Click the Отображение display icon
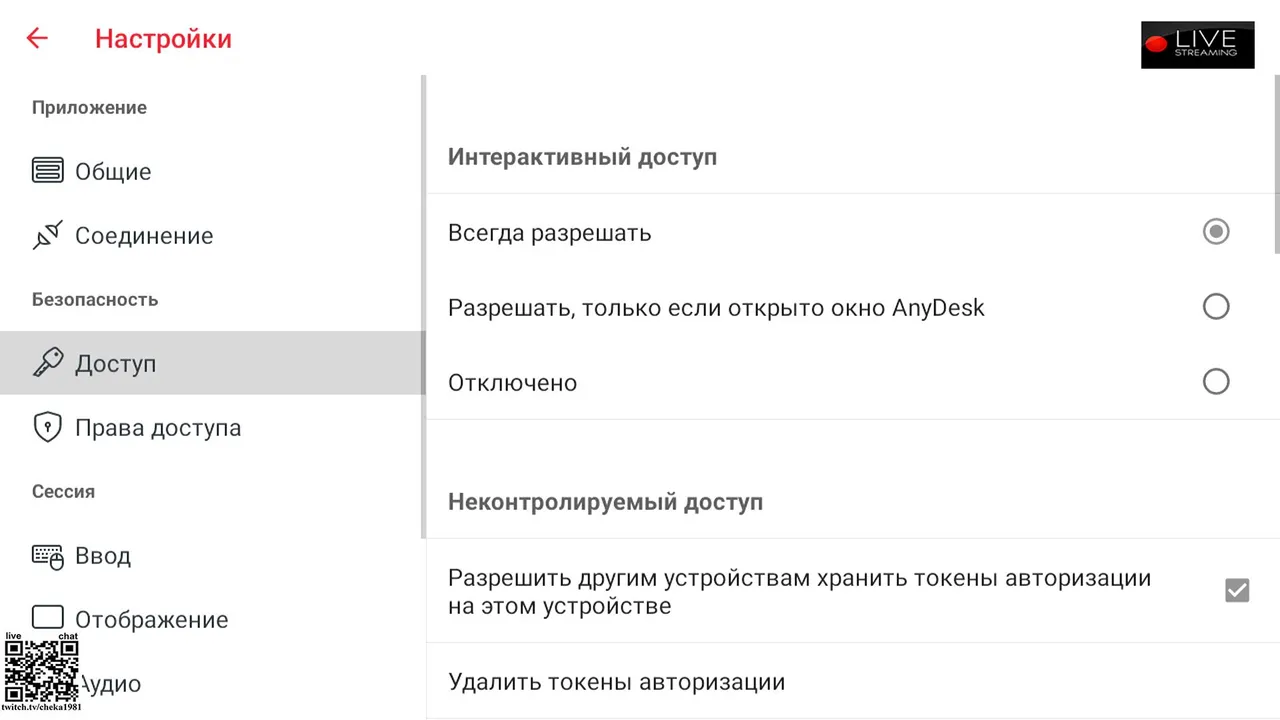This screenshot has width=1280, height=720. tap(47, 618)
